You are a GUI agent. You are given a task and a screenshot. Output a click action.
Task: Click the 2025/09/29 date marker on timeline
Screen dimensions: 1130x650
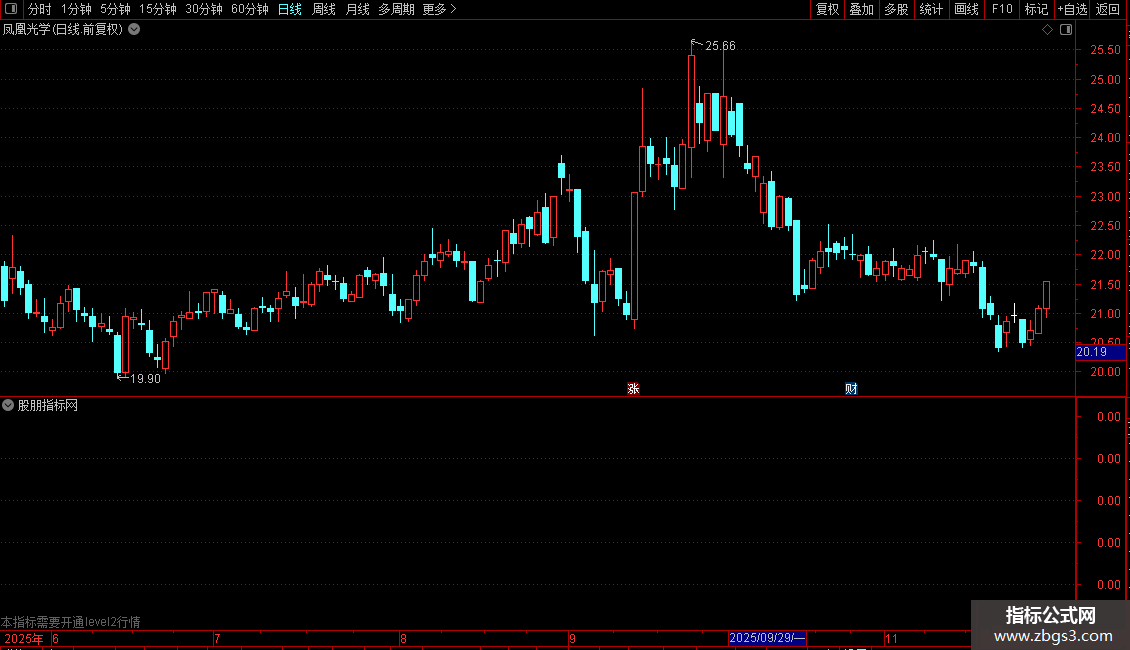click(767, 638)
